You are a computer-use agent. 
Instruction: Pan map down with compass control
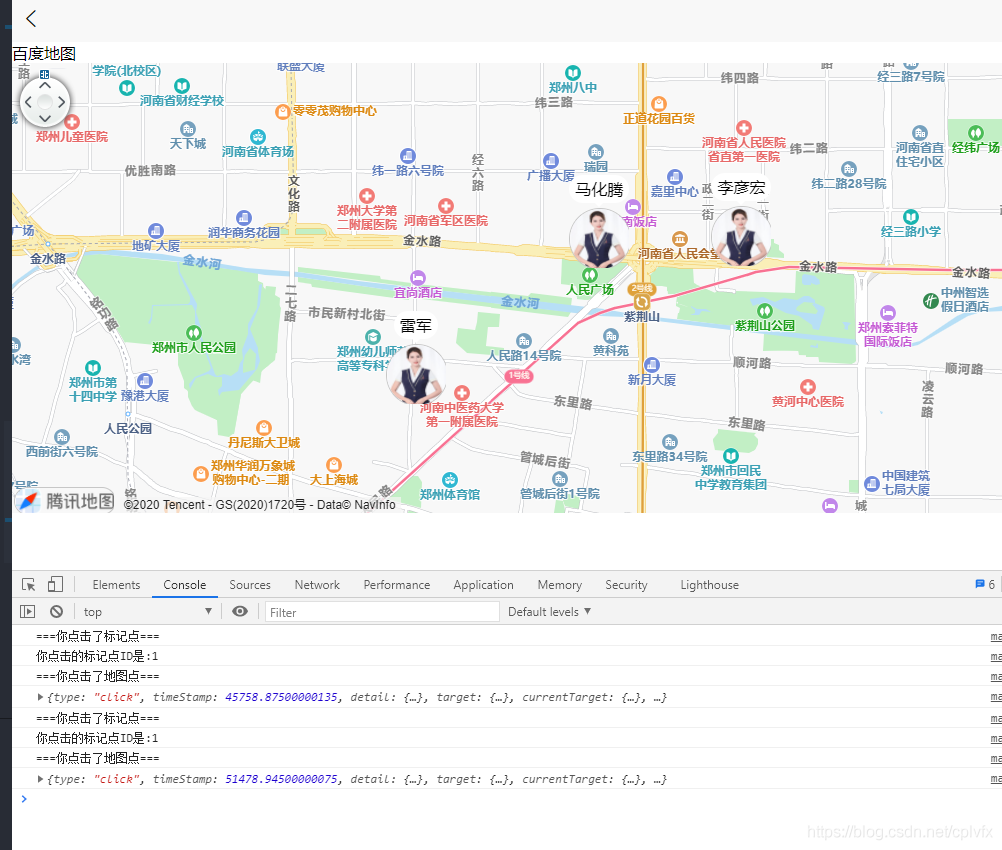pos(45,118)
